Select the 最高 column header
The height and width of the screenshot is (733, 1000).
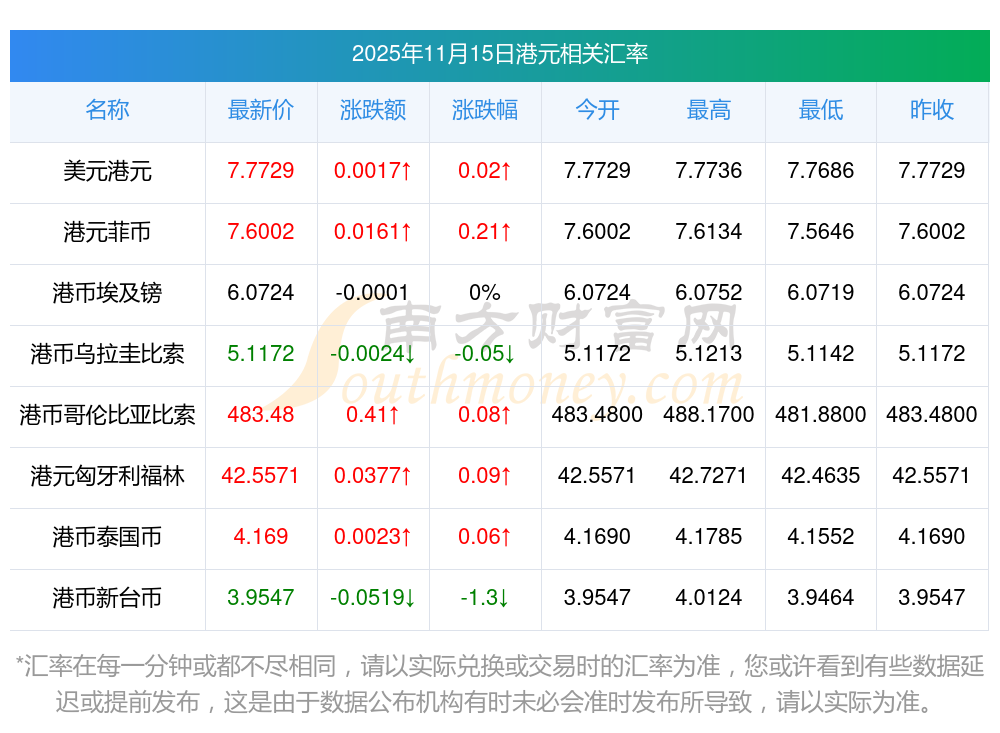pyautogui.click(x=709, y=110)
